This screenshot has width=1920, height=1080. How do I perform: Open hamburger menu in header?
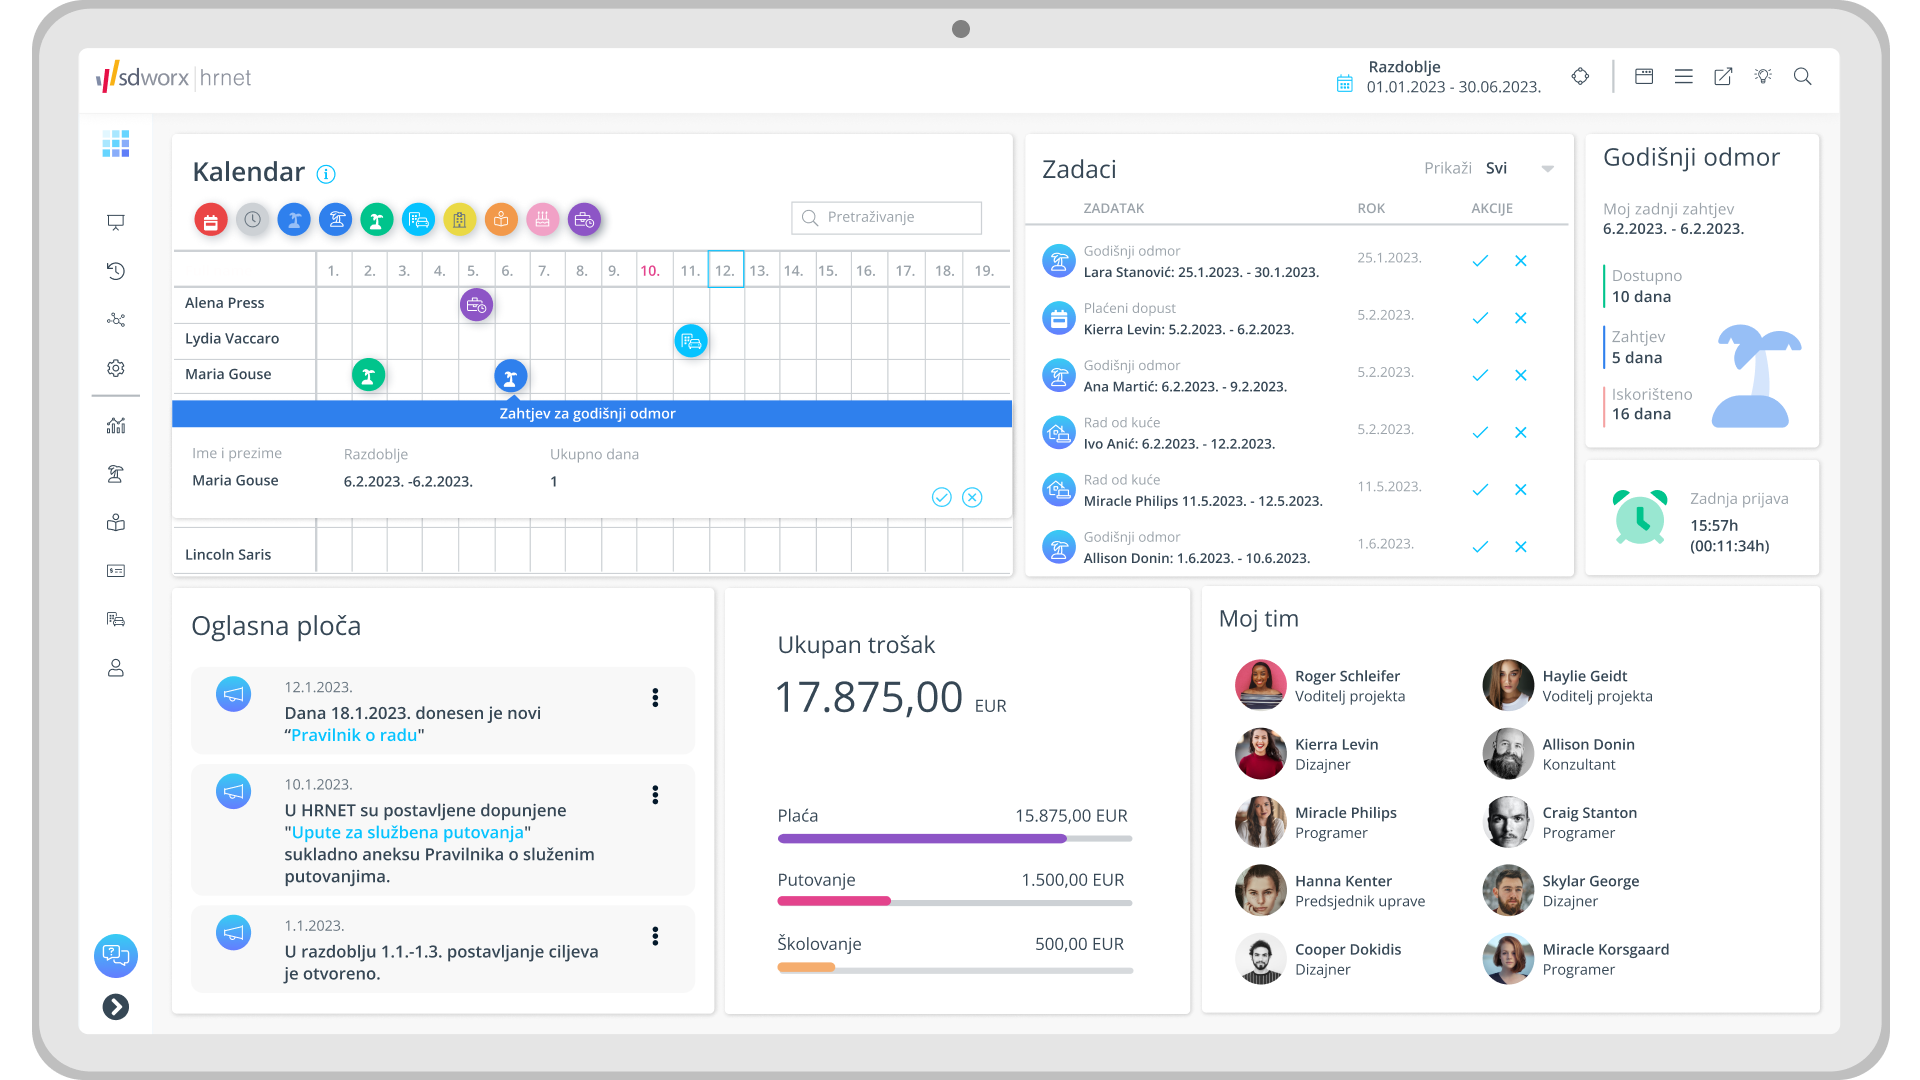(x=1684, y=76)
